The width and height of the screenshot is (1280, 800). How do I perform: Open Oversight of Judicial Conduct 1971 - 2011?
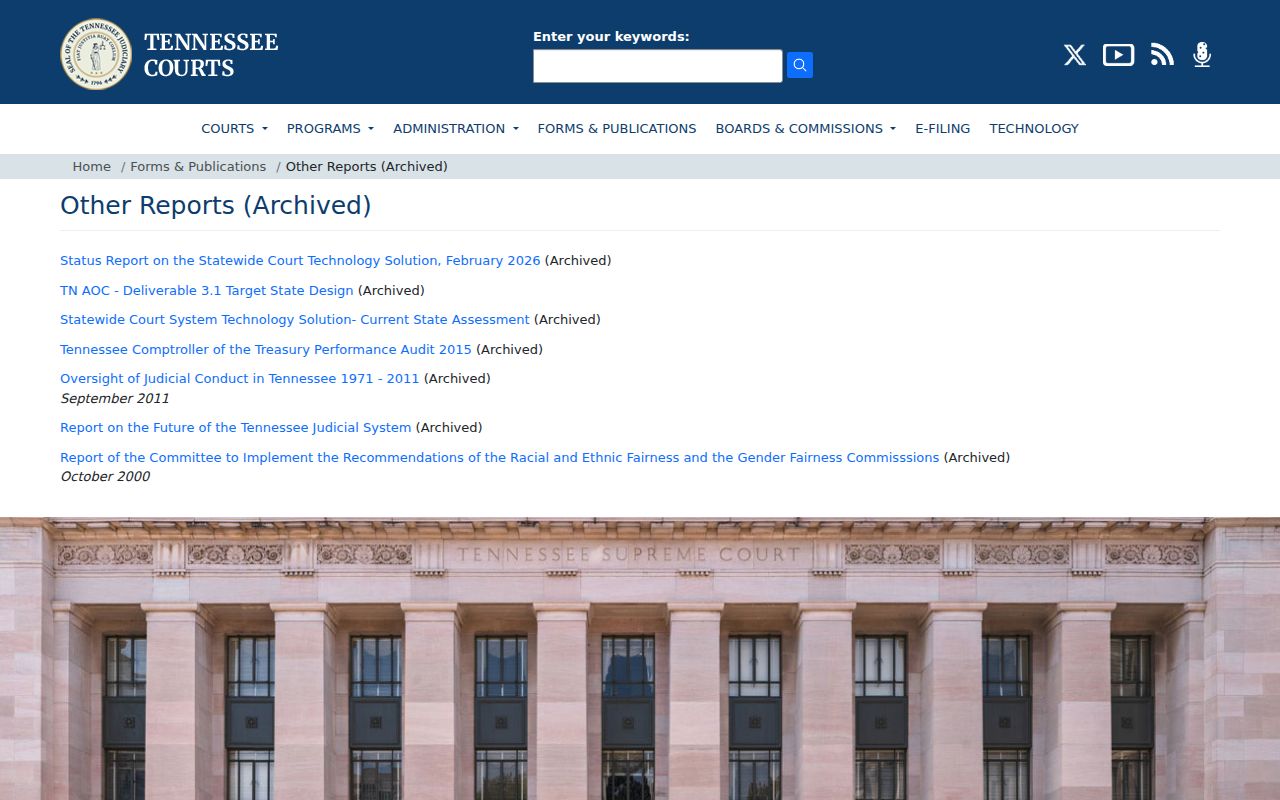coord(240,379)
